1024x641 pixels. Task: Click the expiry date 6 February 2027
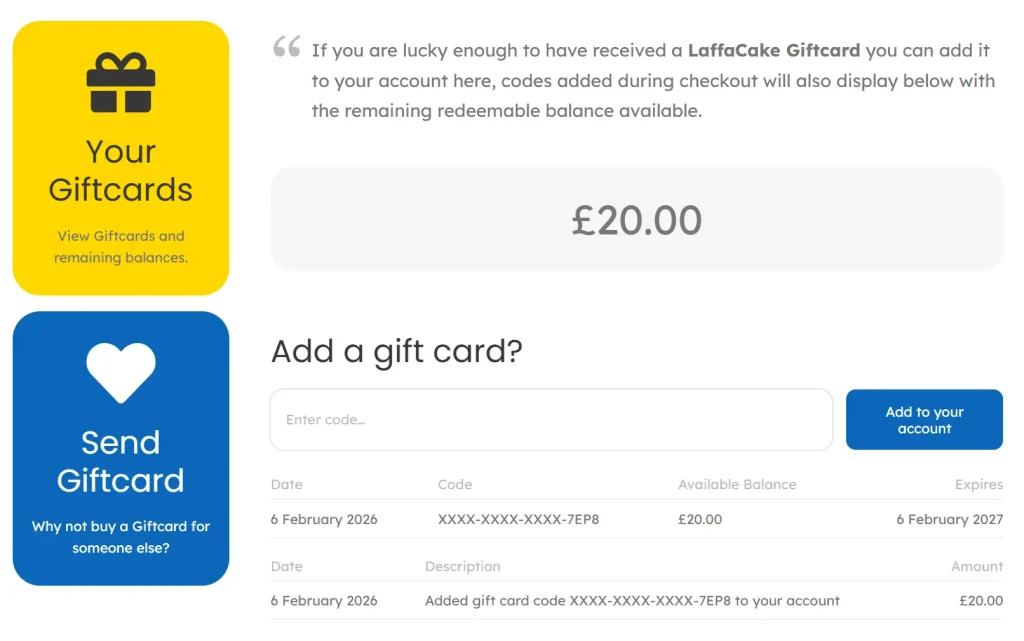click(x=949, y=519)
